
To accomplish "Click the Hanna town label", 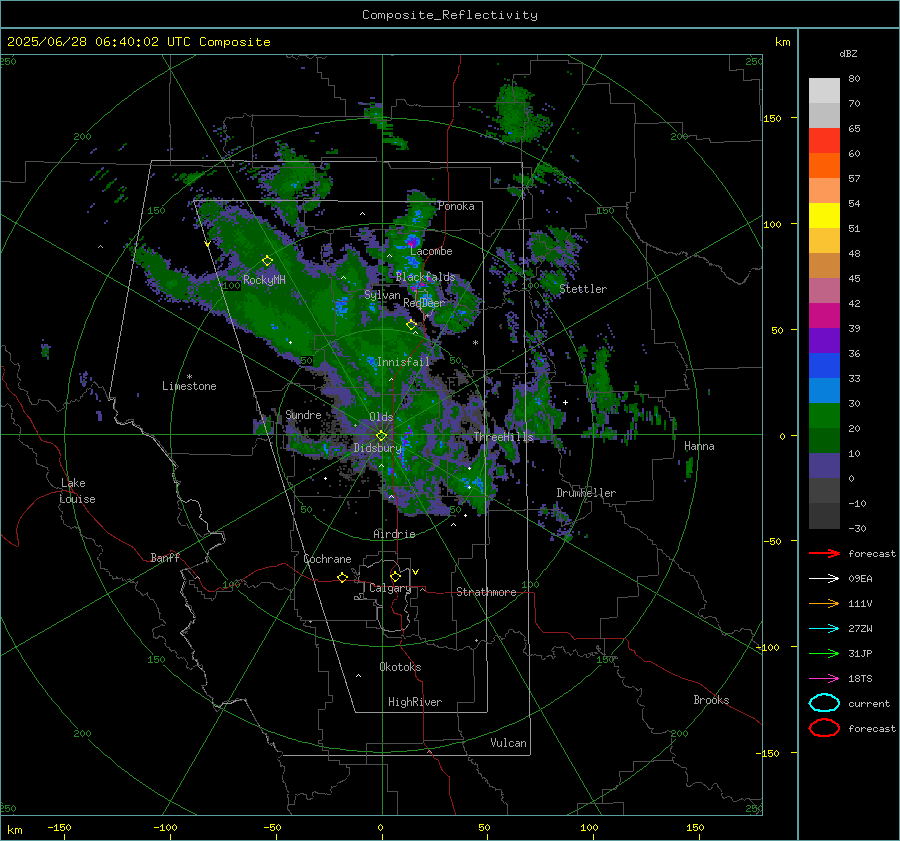I will click(x=699, y=446).
